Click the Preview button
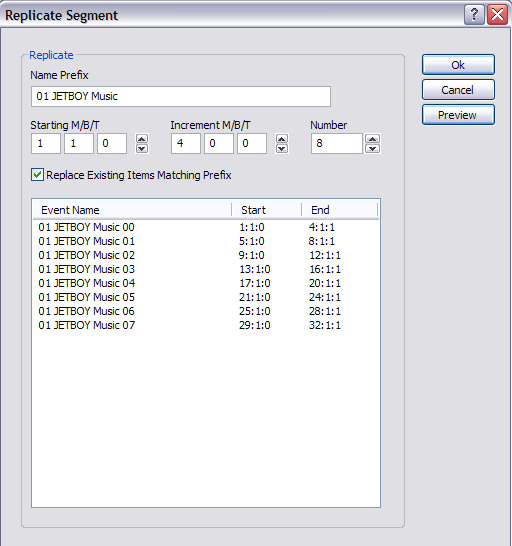 point(458,115)
